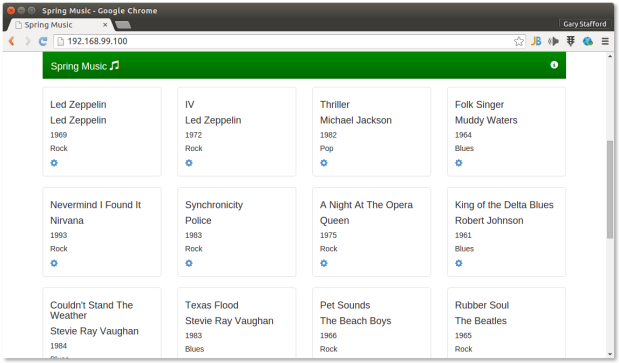Click the info icon in the green header
This screenshot has width=619, height=363.
coord(554,65)
